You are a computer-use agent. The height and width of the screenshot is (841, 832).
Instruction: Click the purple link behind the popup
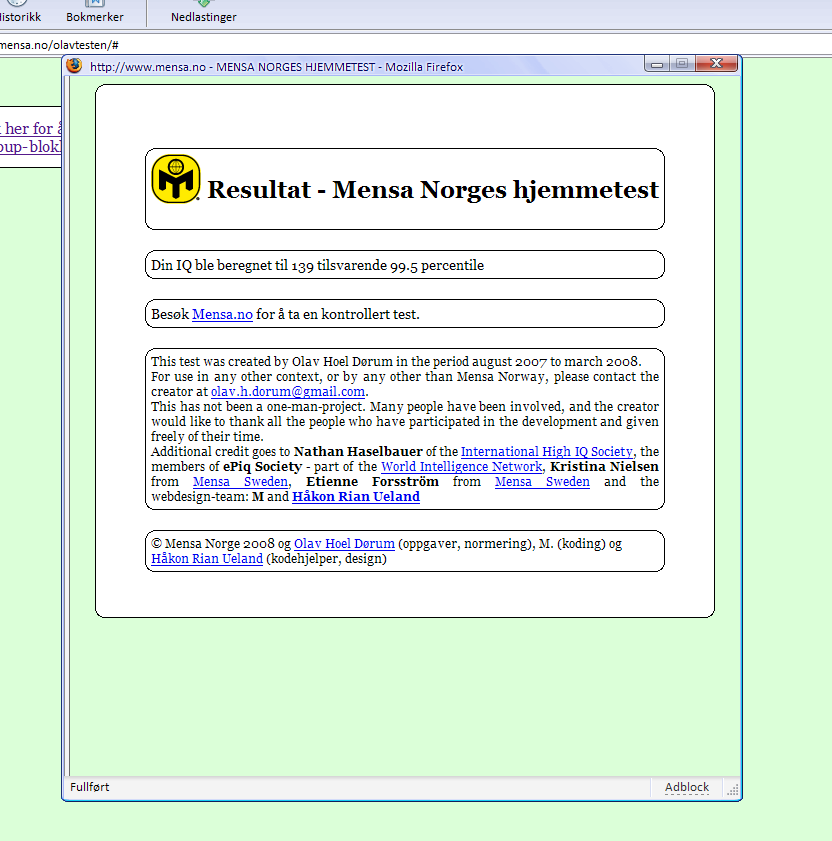click(32, 137)
